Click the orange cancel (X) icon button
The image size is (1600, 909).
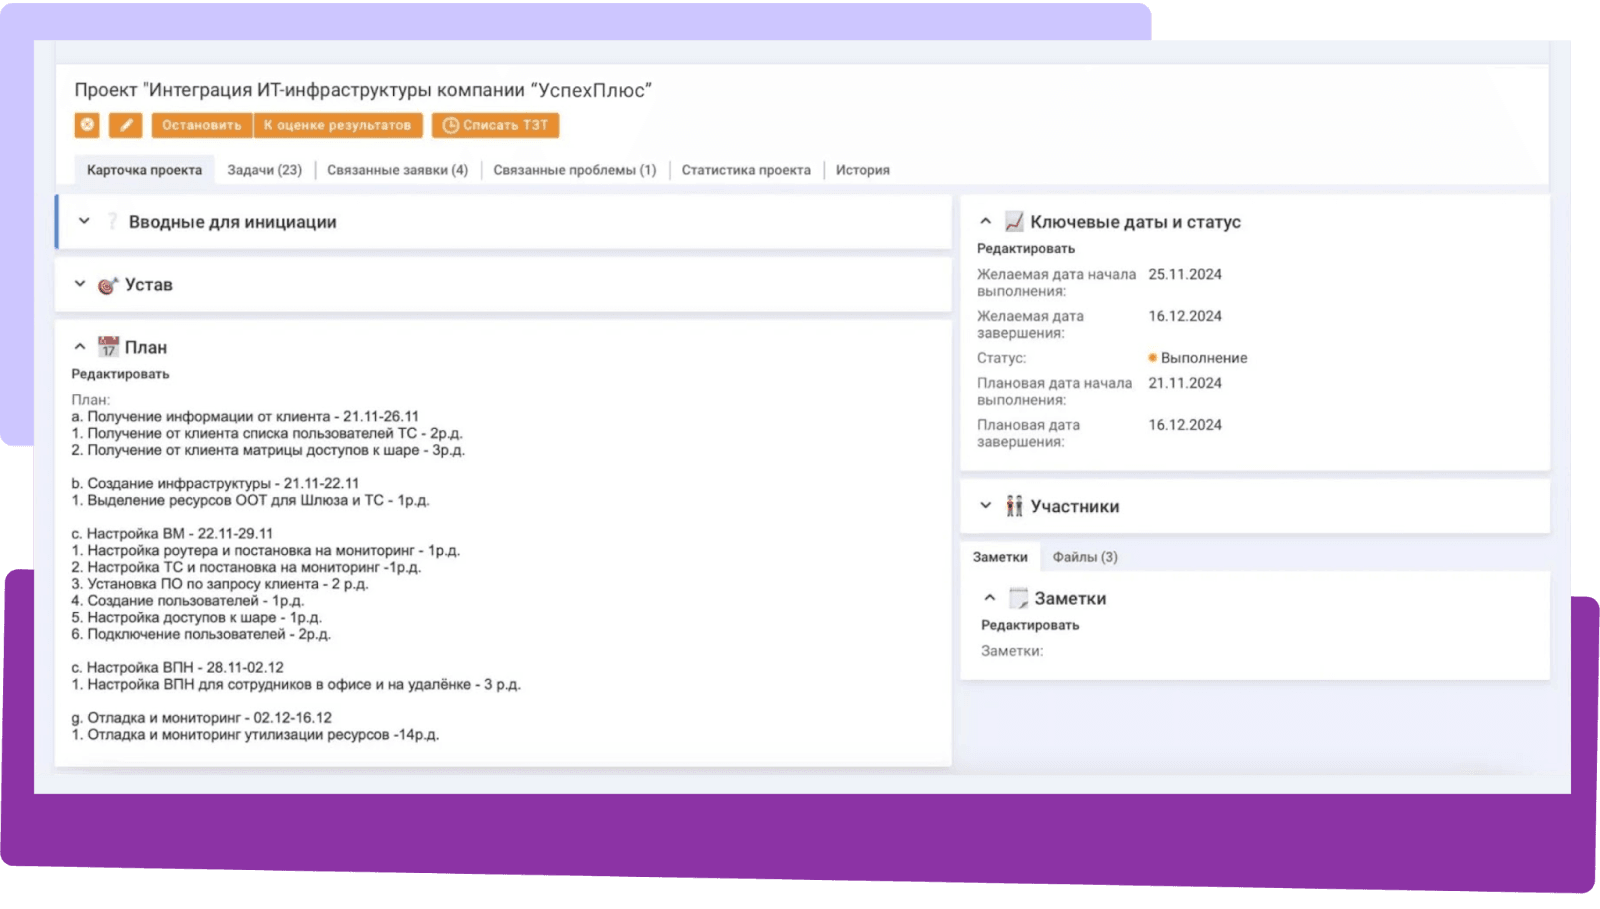87,125
